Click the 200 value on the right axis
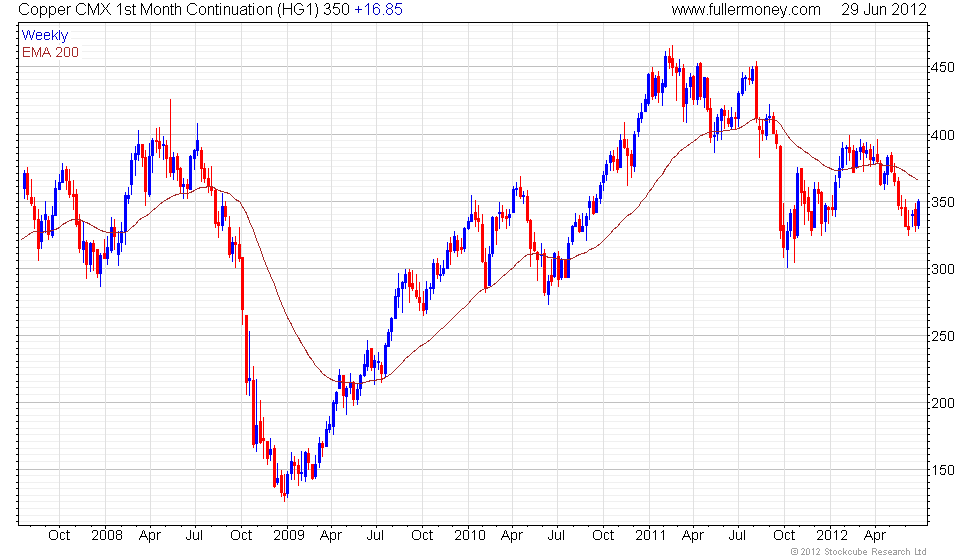 point(942,404)
